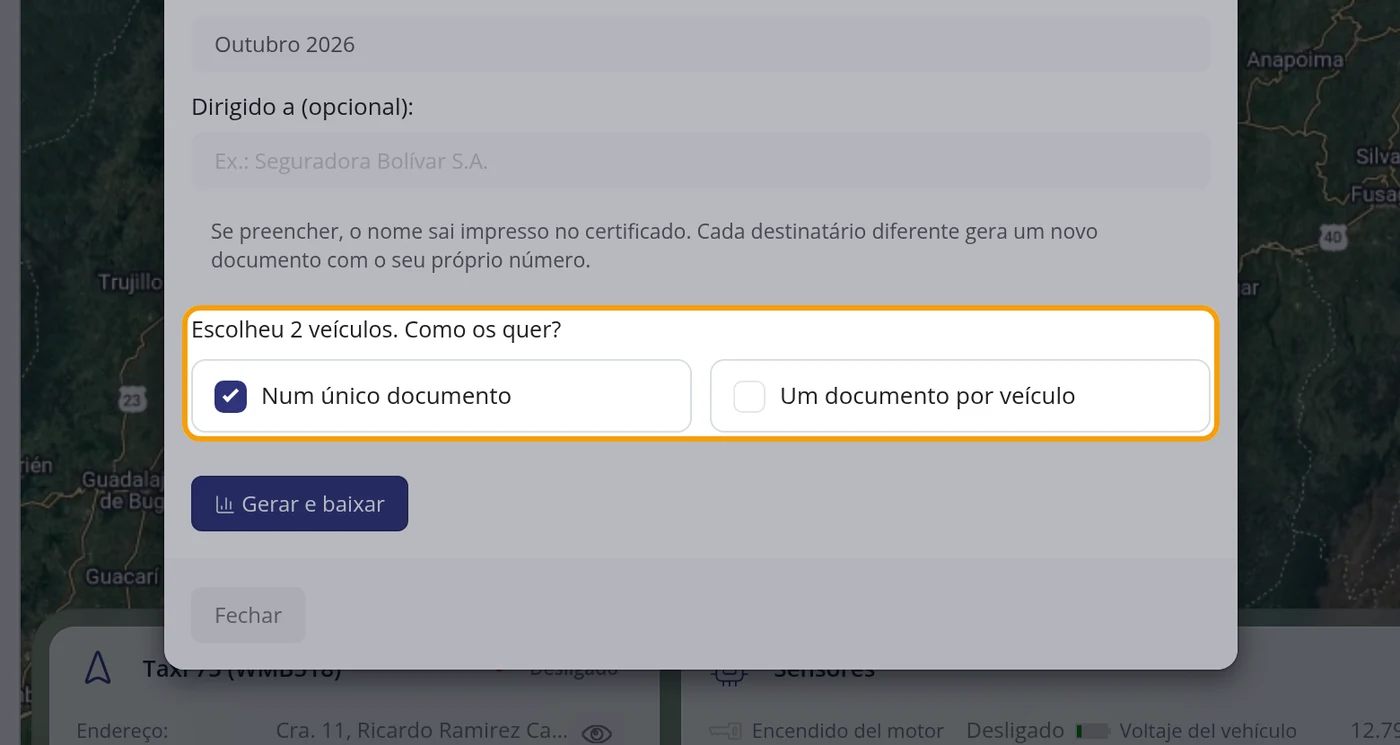Click the 'Endereço:' label
Screen dimensions: 1400x745
pyautogui.click(x=122, y=731)
